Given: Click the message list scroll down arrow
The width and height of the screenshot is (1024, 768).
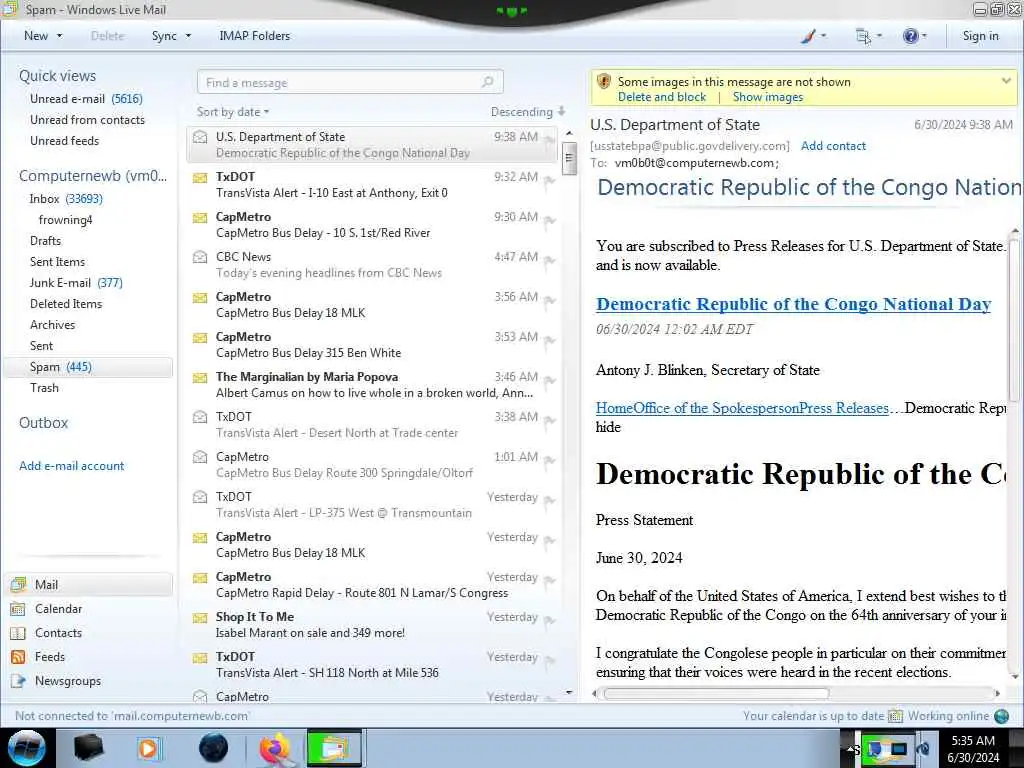Looking at the screenshot, I should point(569,692).
